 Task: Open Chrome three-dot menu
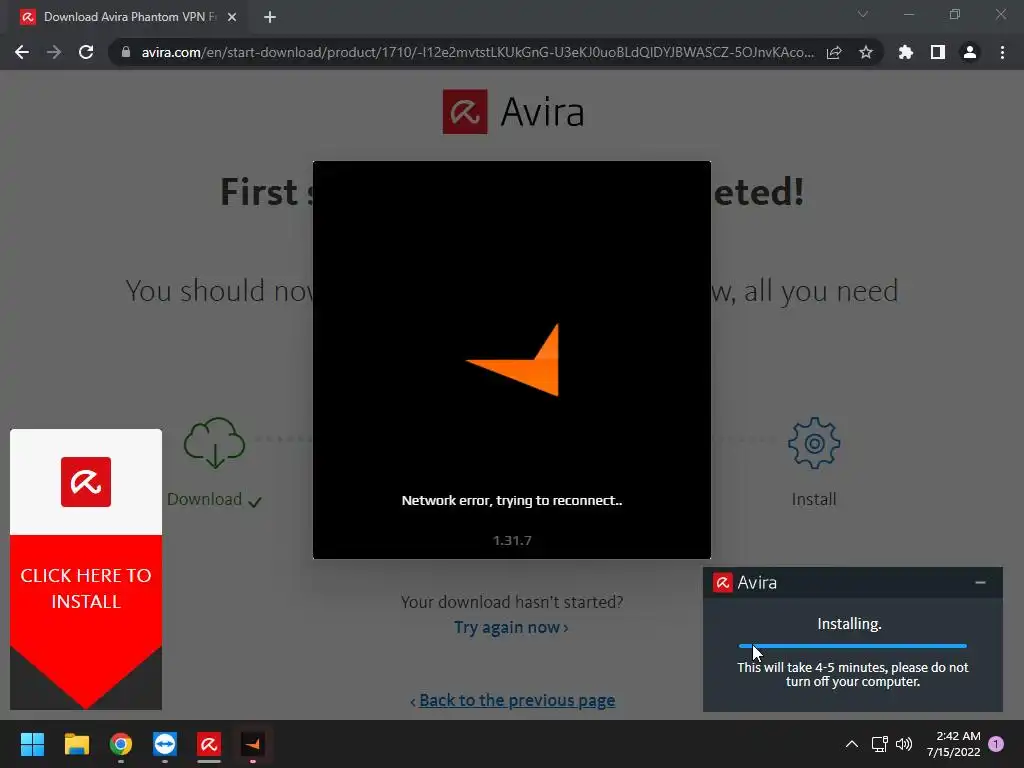point(1002,52)
